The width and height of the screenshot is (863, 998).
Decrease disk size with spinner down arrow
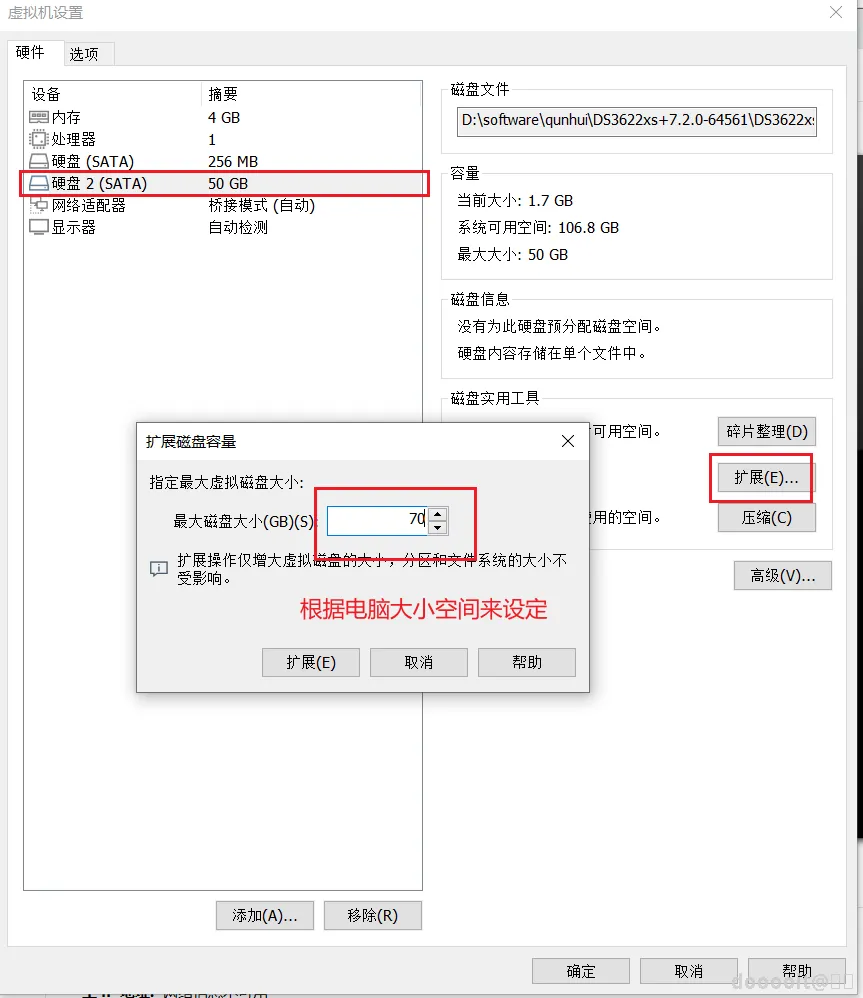[437, 526]
